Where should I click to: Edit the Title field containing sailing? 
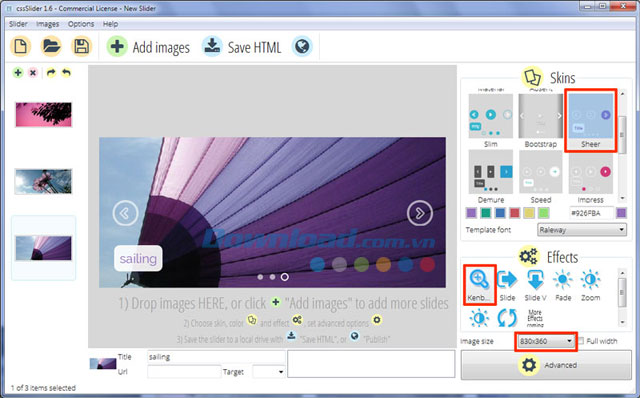click(216, 357)
